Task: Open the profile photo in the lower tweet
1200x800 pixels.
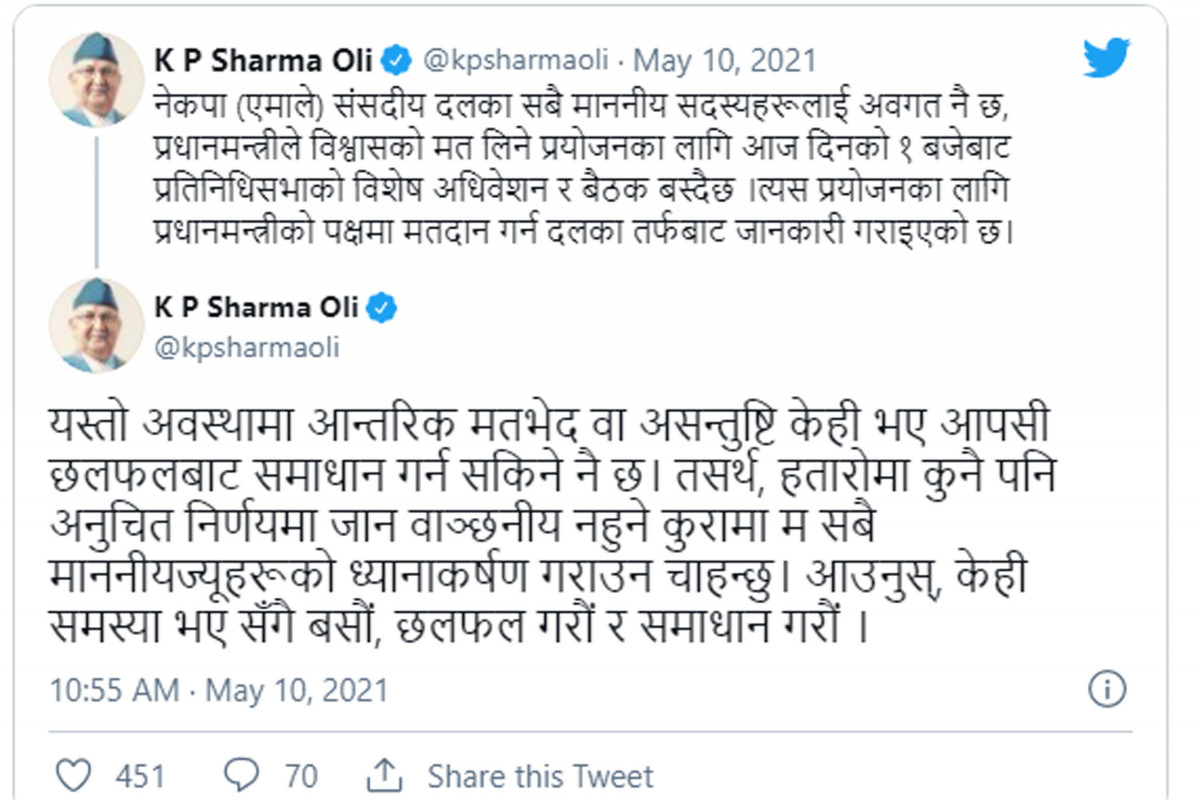Action: [x=96, y=326]
